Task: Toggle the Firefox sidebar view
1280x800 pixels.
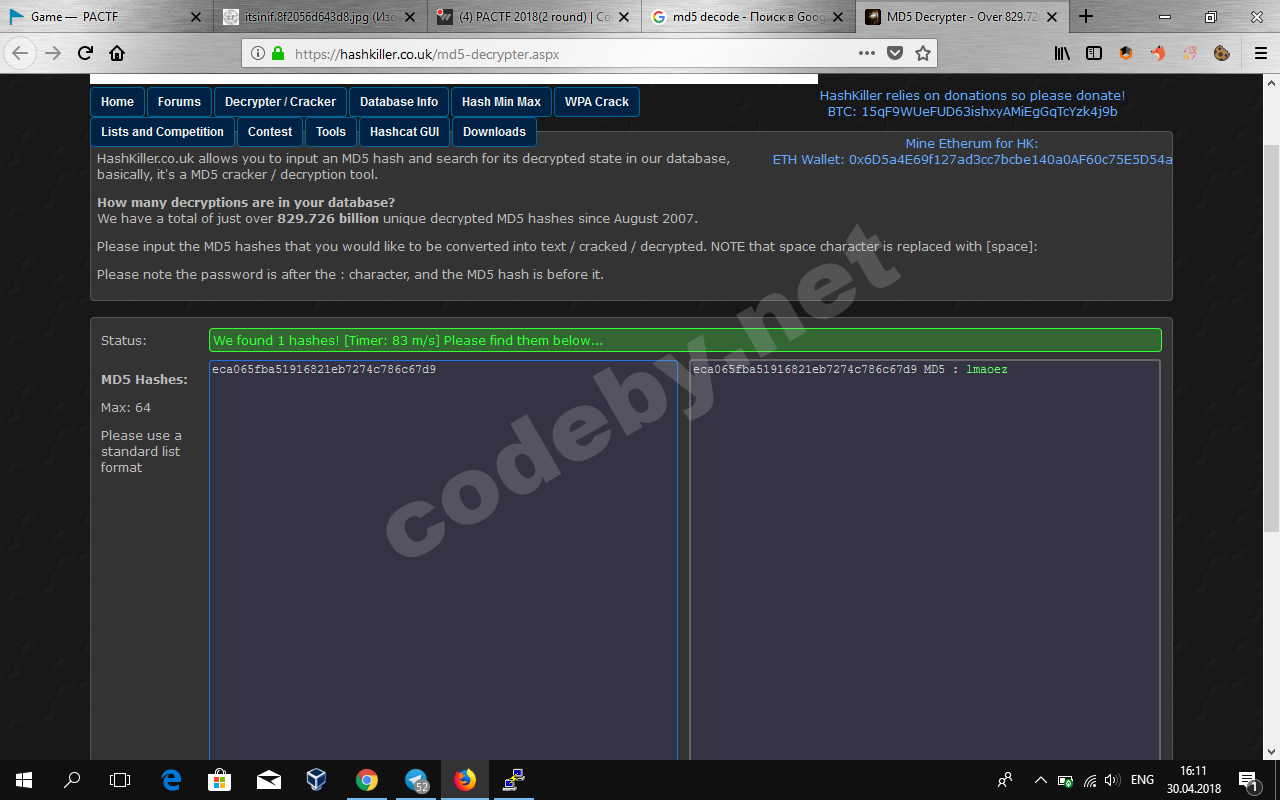Action: coord(1094,53)
